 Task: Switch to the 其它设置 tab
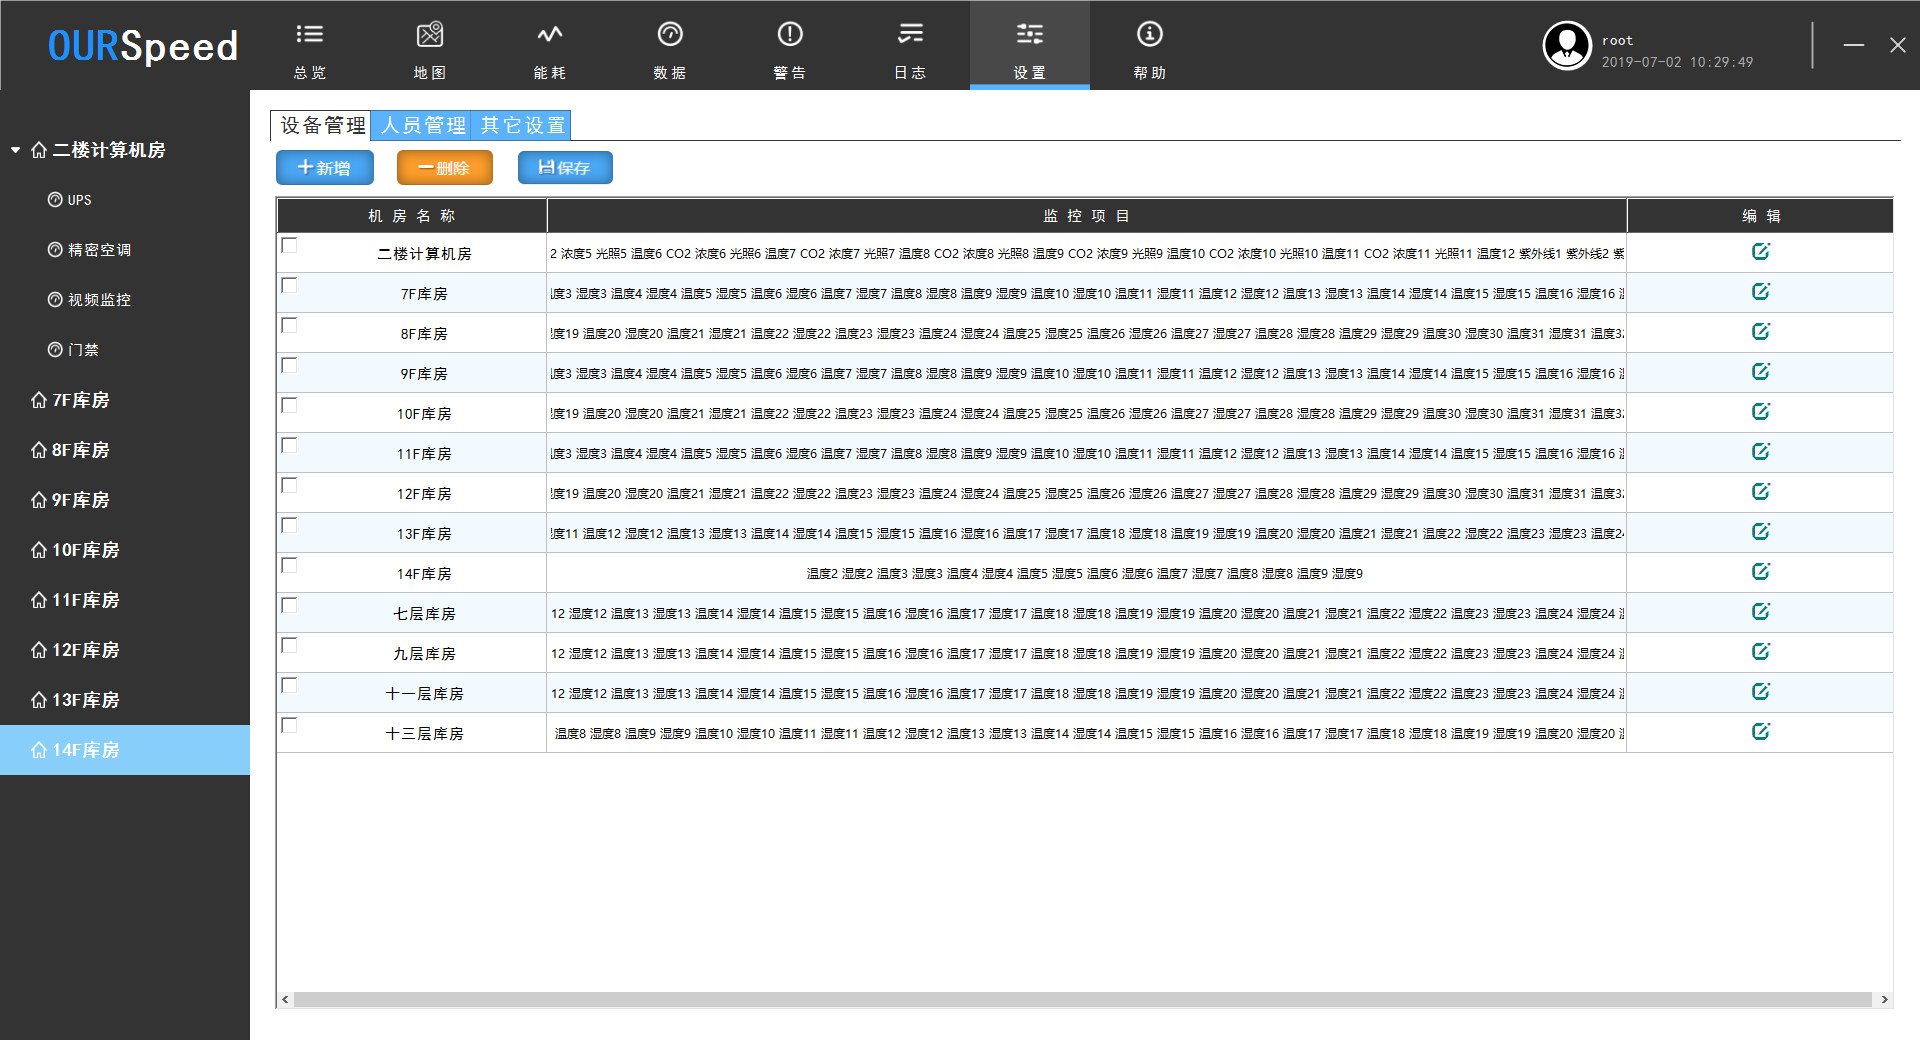coord(522,125)
